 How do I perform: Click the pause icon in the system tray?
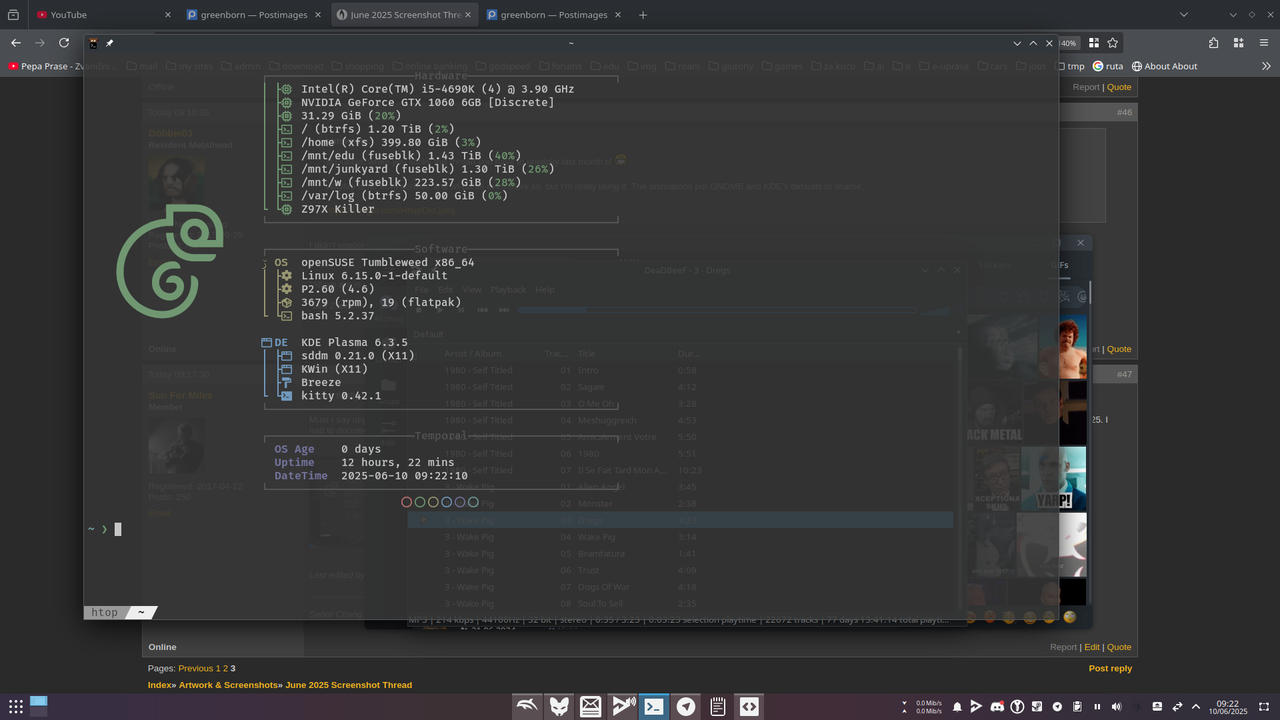point(1097,707)
